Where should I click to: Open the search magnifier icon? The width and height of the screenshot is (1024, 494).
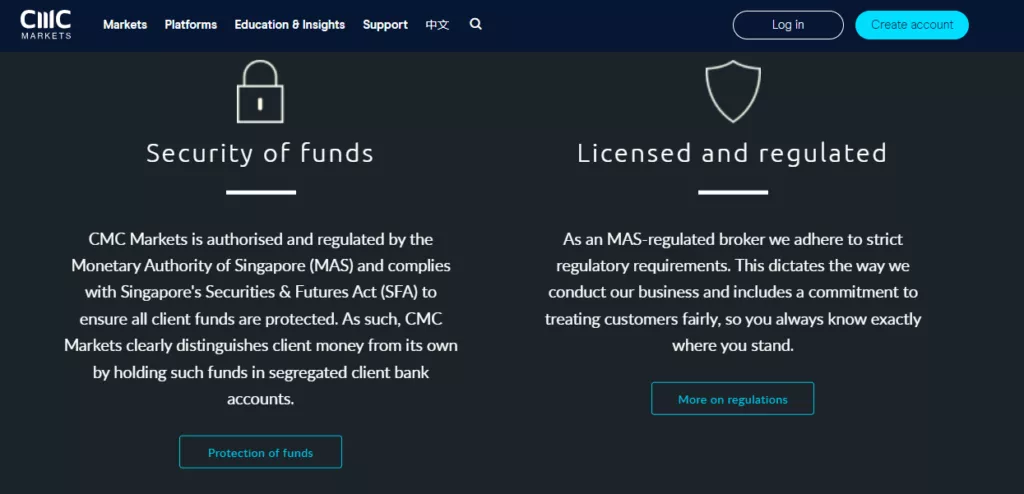point(476,24)
